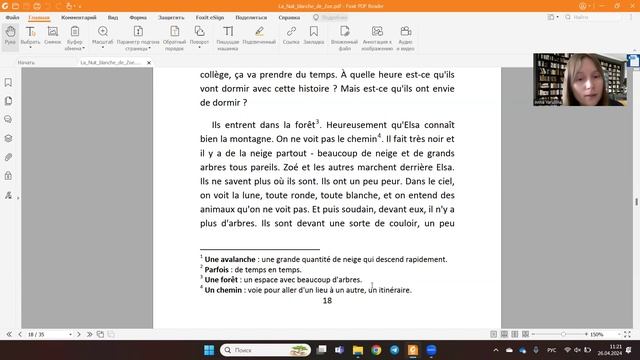This screenshot has width=640, height=360.
Task: Click the Zoom (Масштаб) magnifier tool
Action: (x=102, y=32)
